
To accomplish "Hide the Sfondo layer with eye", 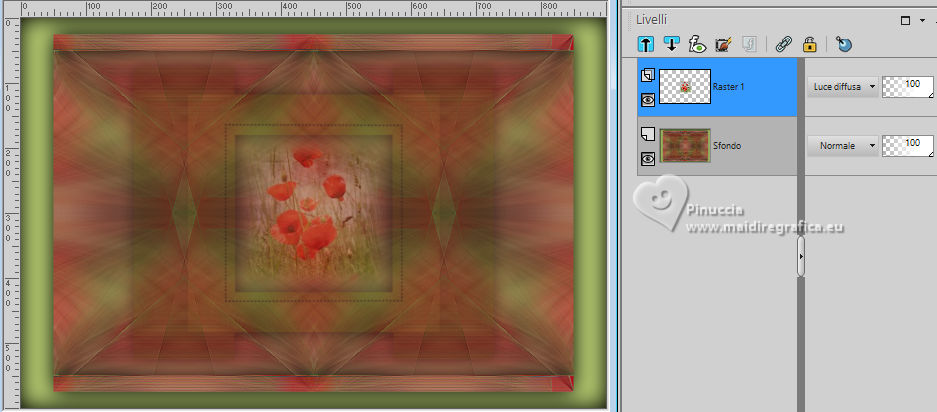I will pyautogui.click(x=648, y=158).
